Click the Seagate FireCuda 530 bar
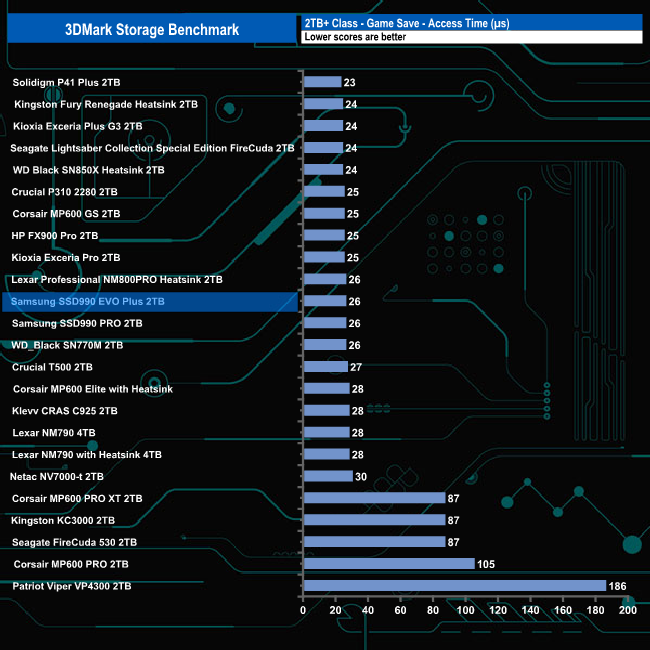 pos(375,541)
